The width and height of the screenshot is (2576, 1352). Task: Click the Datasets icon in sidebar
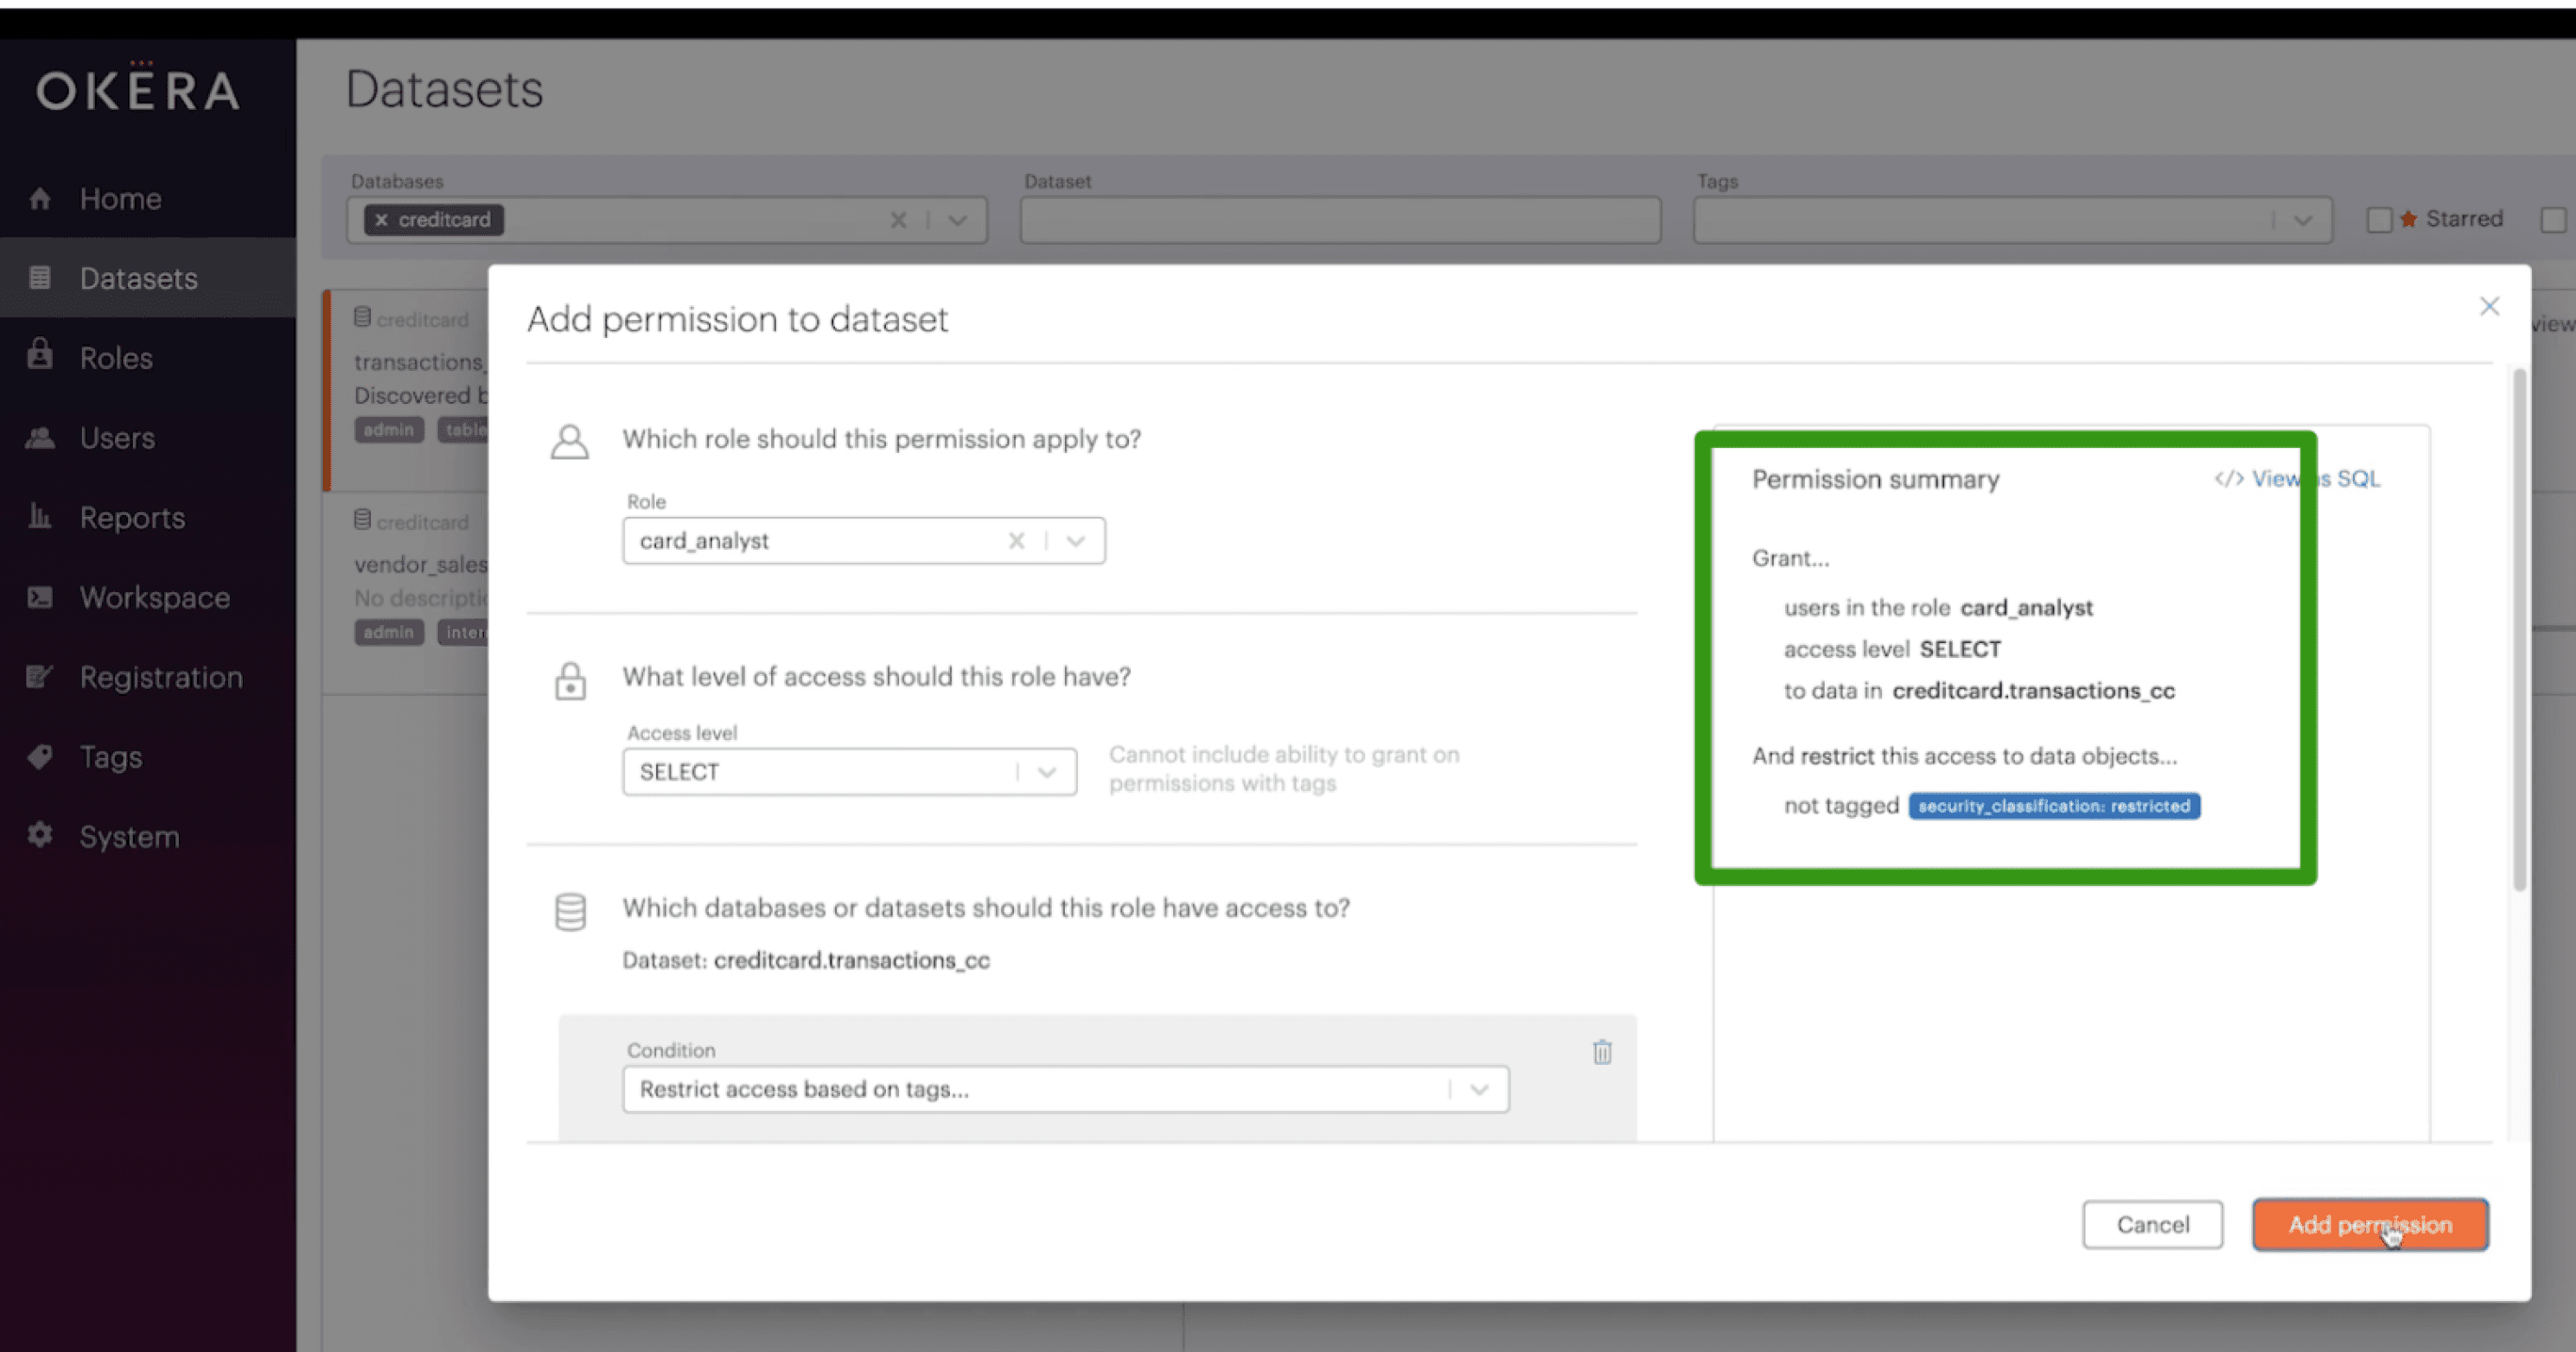[x=40, y=278]
